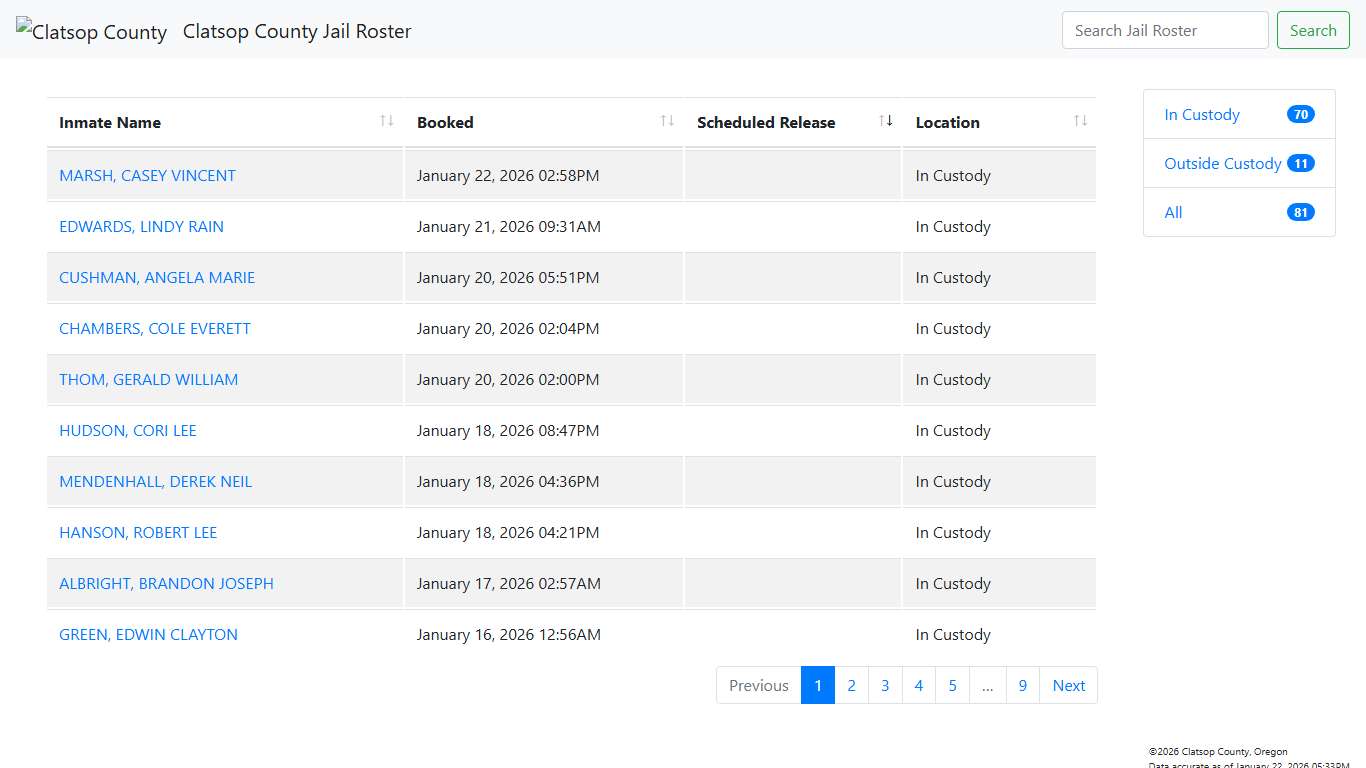View HUDSON, CORI LEE's record
1366x768 pixels.
point(128,430)
